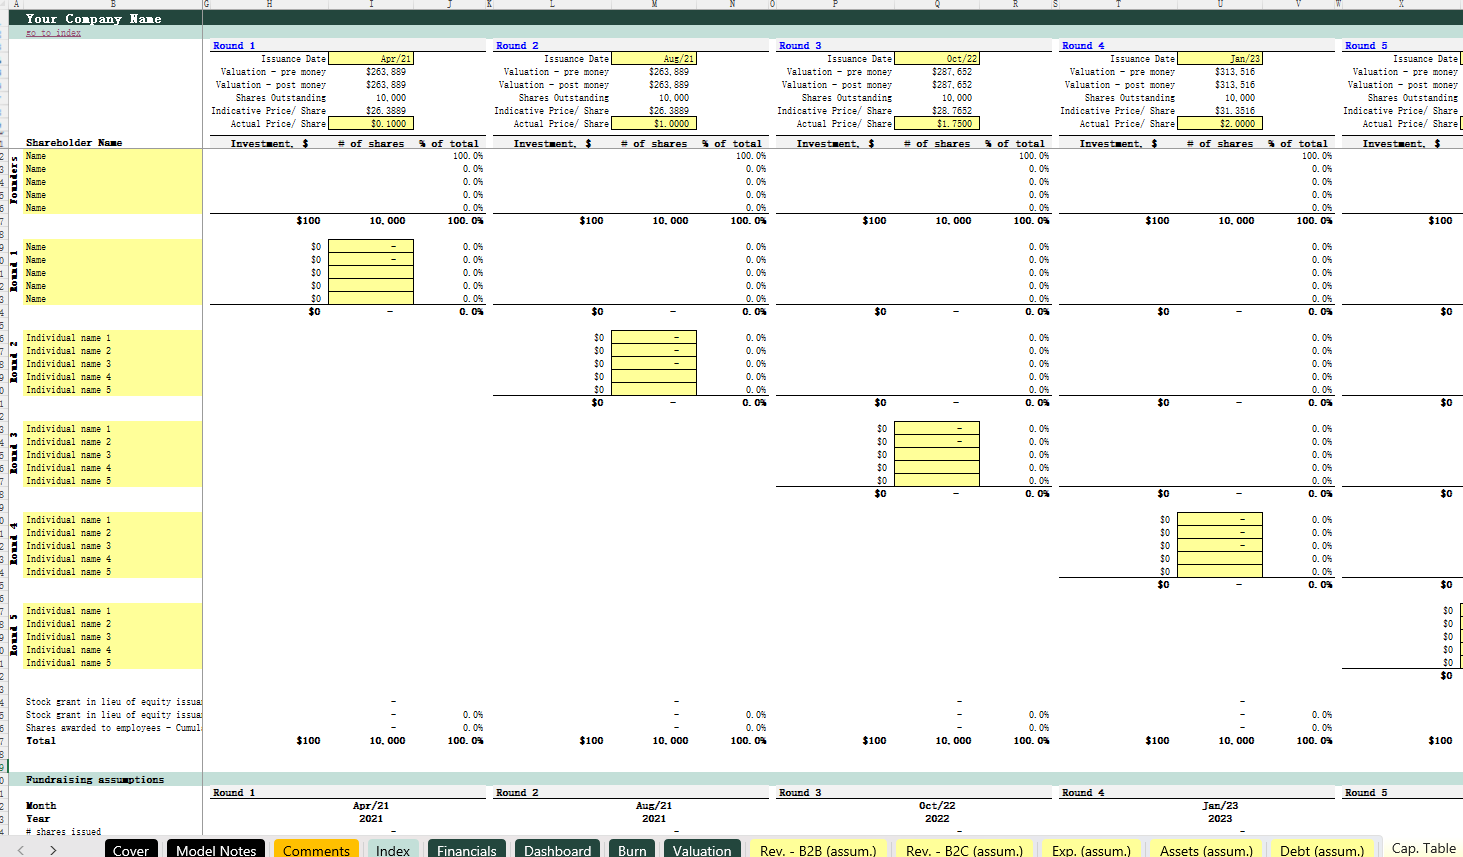This screenshot has height=857, width=1463.
Task: Select the Index sheet tab
Action: [x=393, y=850]
